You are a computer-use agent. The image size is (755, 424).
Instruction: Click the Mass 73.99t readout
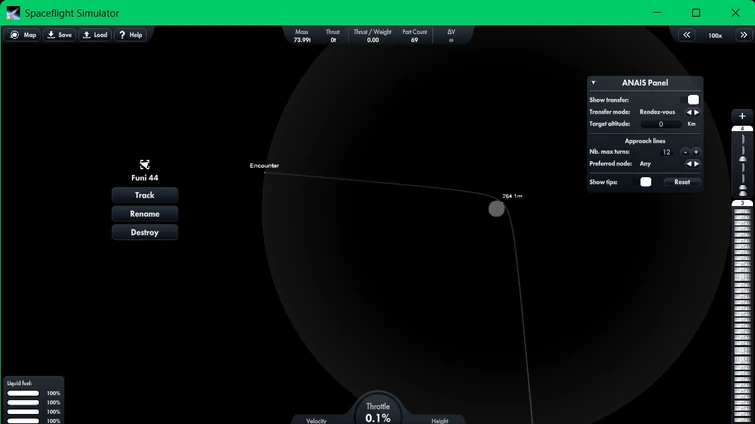(302, 36)
